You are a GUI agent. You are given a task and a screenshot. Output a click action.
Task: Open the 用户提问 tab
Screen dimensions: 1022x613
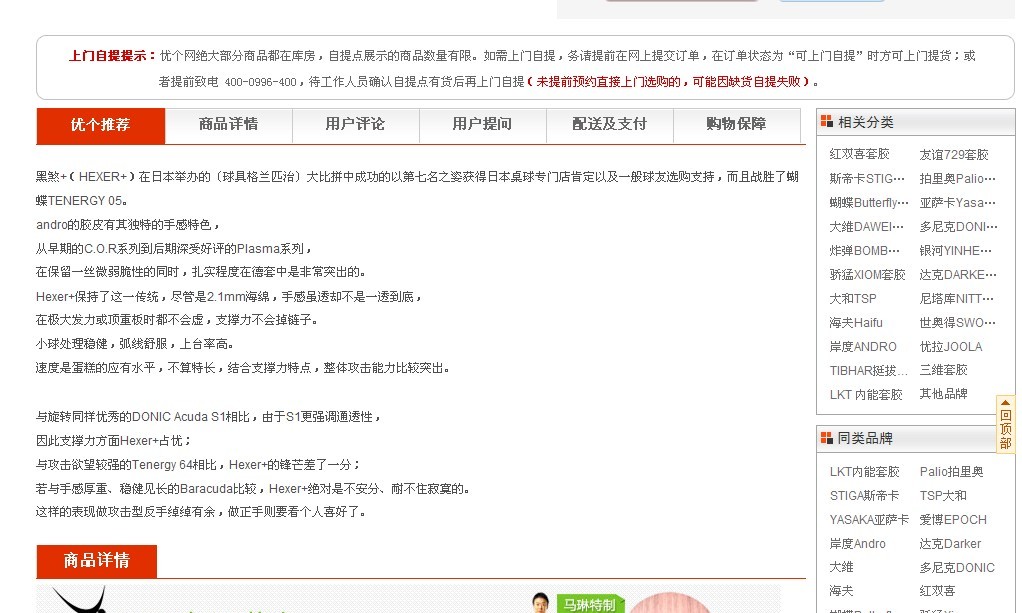coord(482,125)
